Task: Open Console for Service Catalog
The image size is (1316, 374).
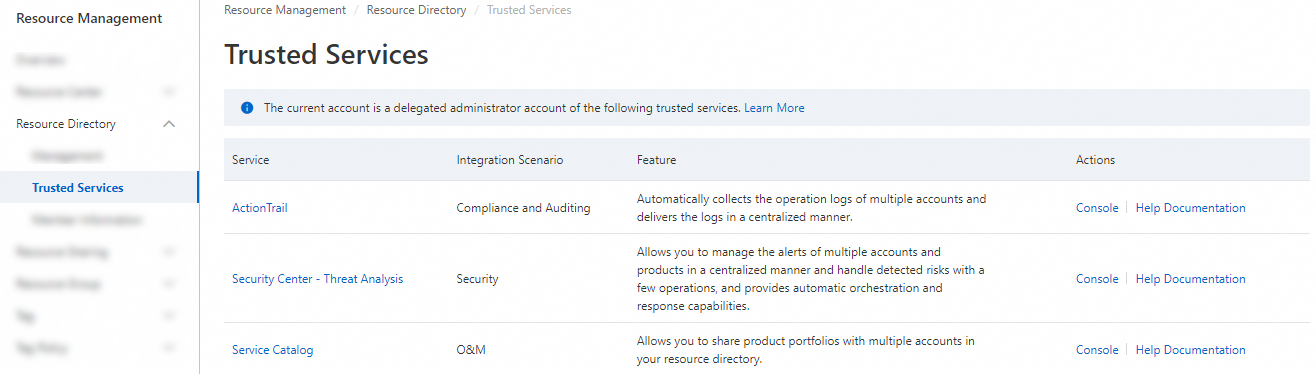Action: [x=1097, y=350]
